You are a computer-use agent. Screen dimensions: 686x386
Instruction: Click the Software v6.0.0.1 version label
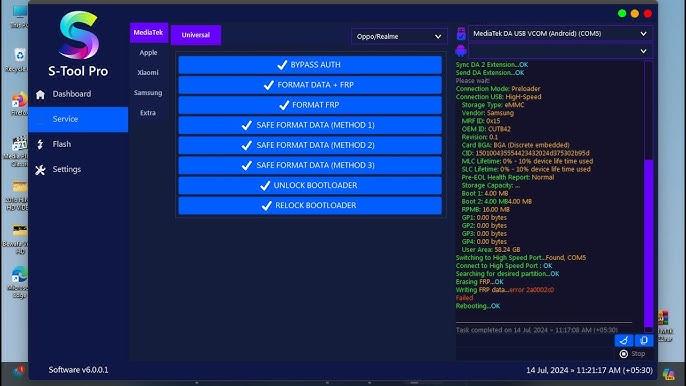point(78,370)
